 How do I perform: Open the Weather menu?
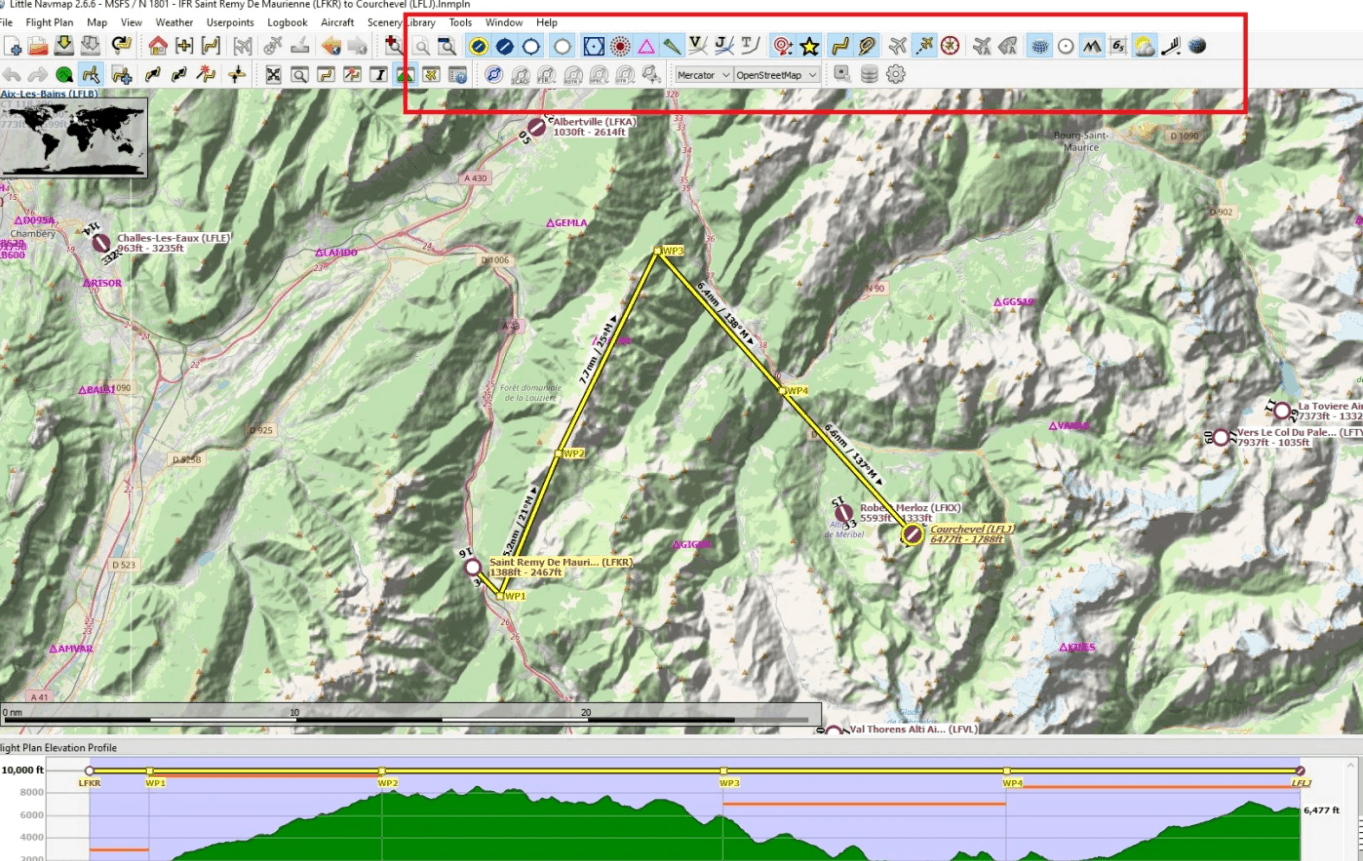tap(174, 22)
